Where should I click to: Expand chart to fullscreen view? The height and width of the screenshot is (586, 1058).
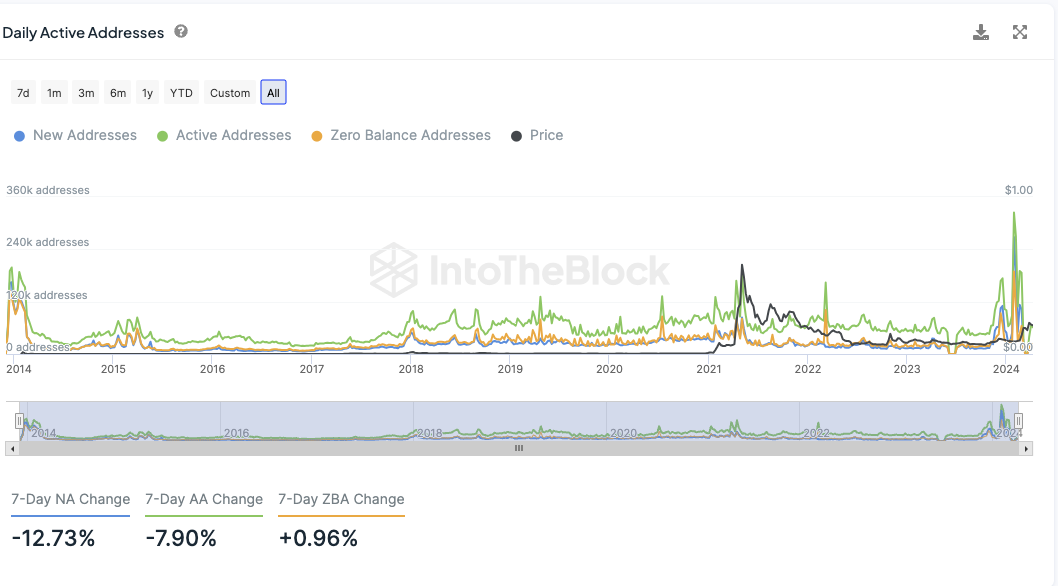(x=1020, y=32)
